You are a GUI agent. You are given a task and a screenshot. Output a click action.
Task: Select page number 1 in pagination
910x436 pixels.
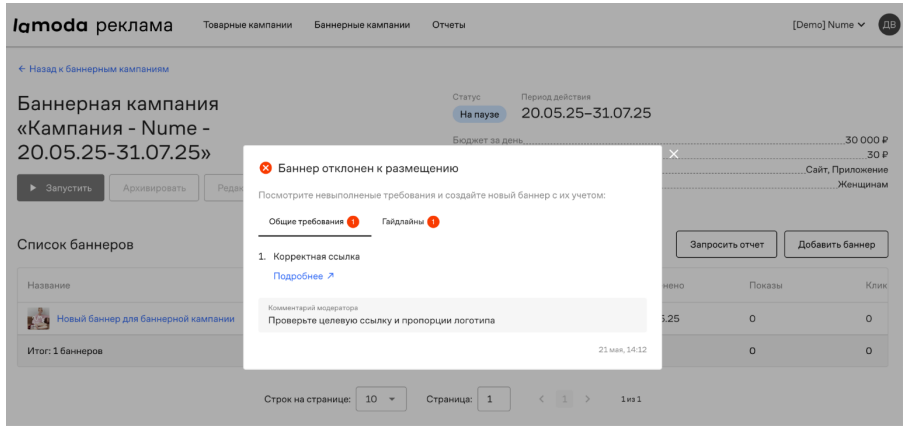click(564, 399)
